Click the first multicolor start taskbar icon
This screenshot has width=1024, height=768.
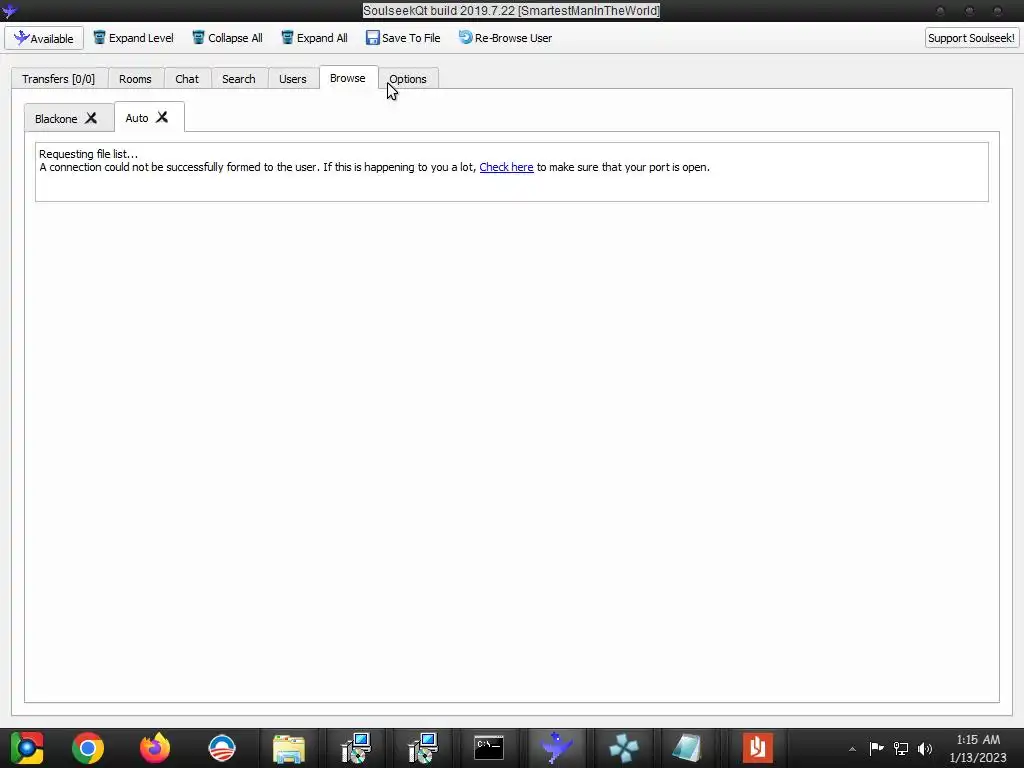26,748
